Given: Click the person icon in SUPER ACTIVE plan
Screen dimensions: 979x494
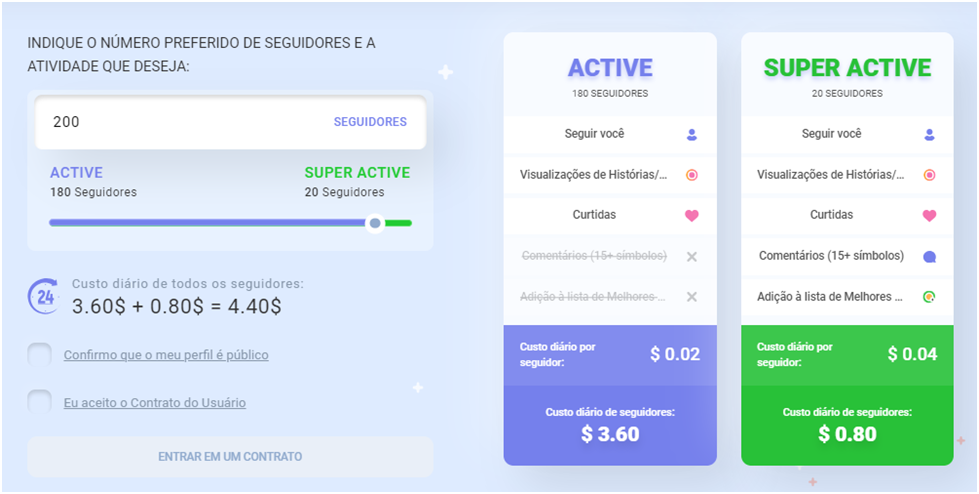Looking at the screenshot, I should [x=929, y=134].
